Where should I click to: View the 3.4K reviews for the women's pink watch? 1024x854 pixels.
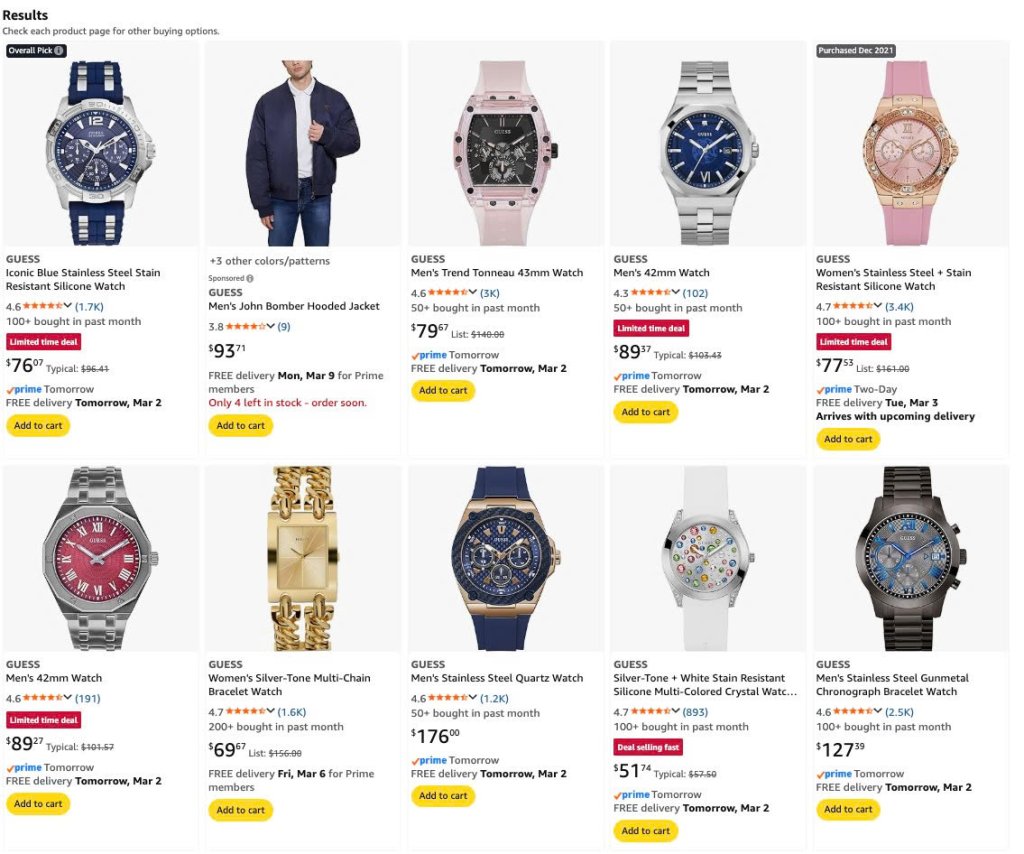pos(899,306)
